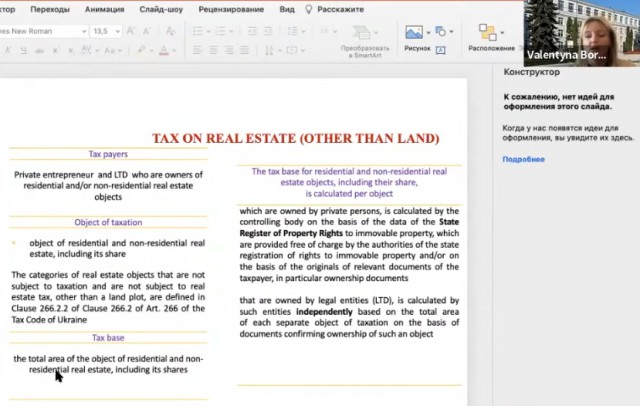
Task: Open the character spacing AV icon
Action: 86,50
